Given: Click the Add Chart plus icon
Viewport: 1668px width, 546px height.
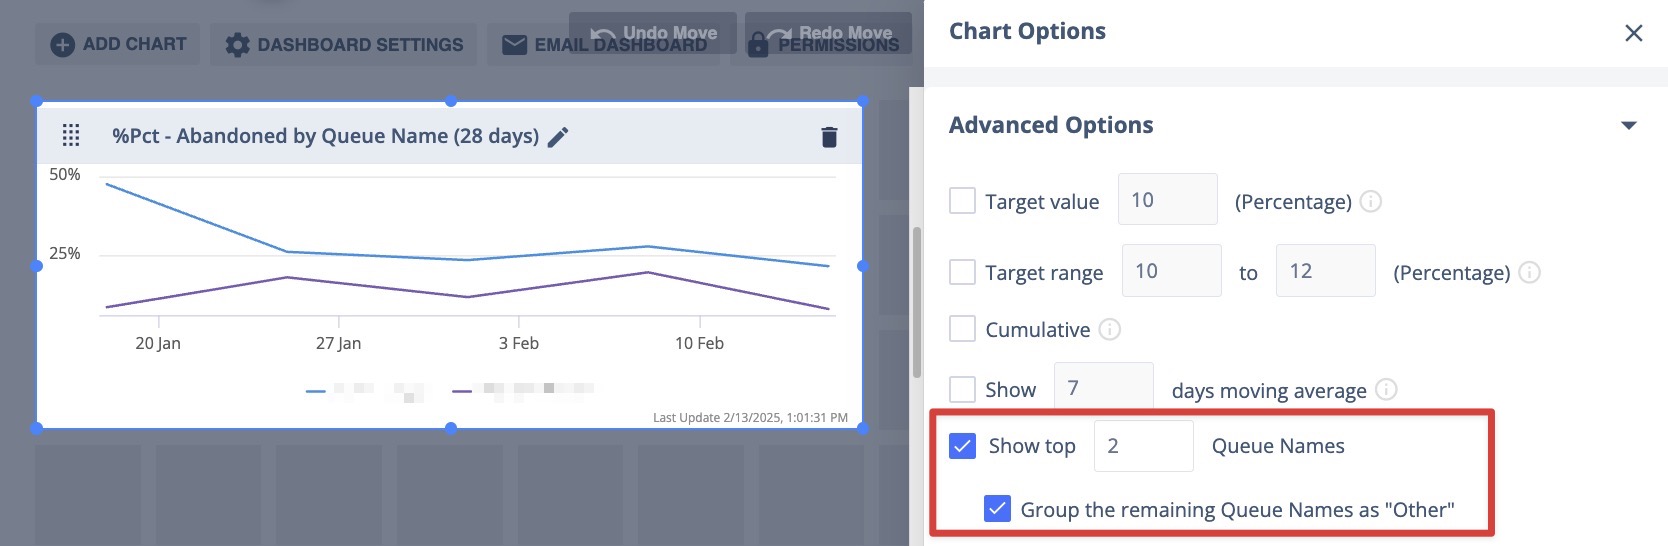Looking at the screenshot, I should coord(62,45).
